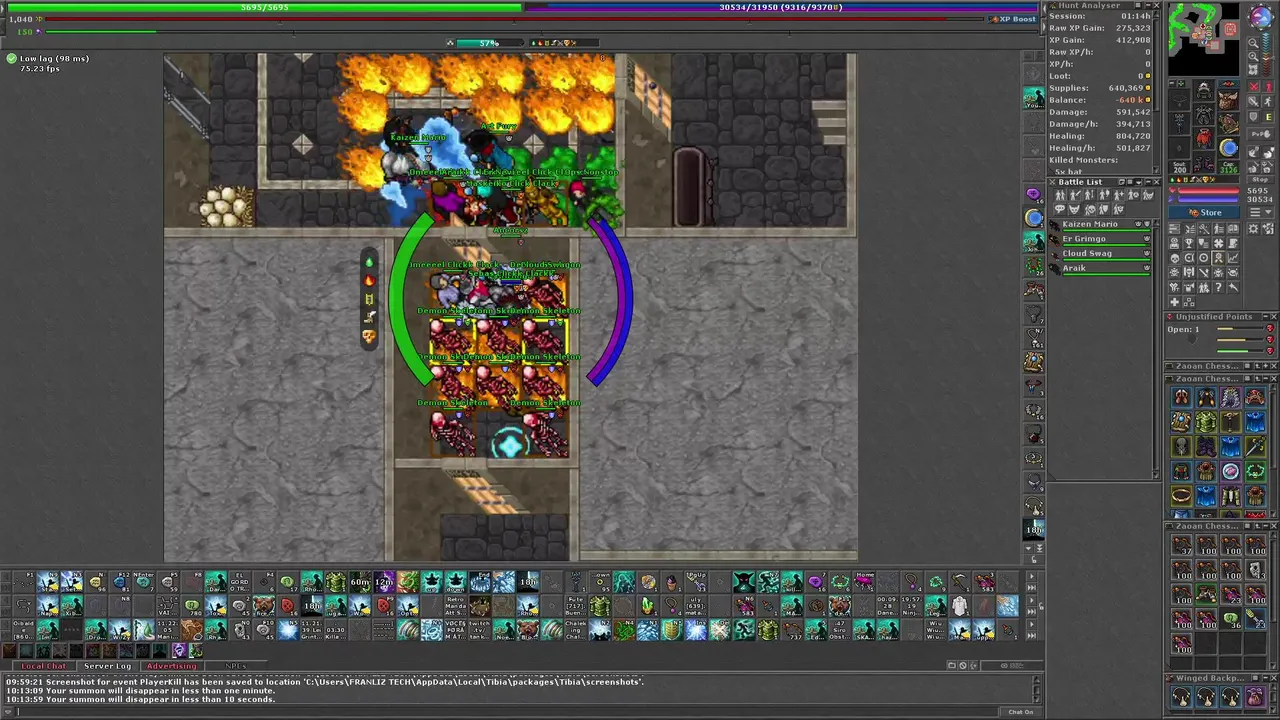
Task: Select Cloud Swag in Battle List
Action: click(x=1099, y=254)
